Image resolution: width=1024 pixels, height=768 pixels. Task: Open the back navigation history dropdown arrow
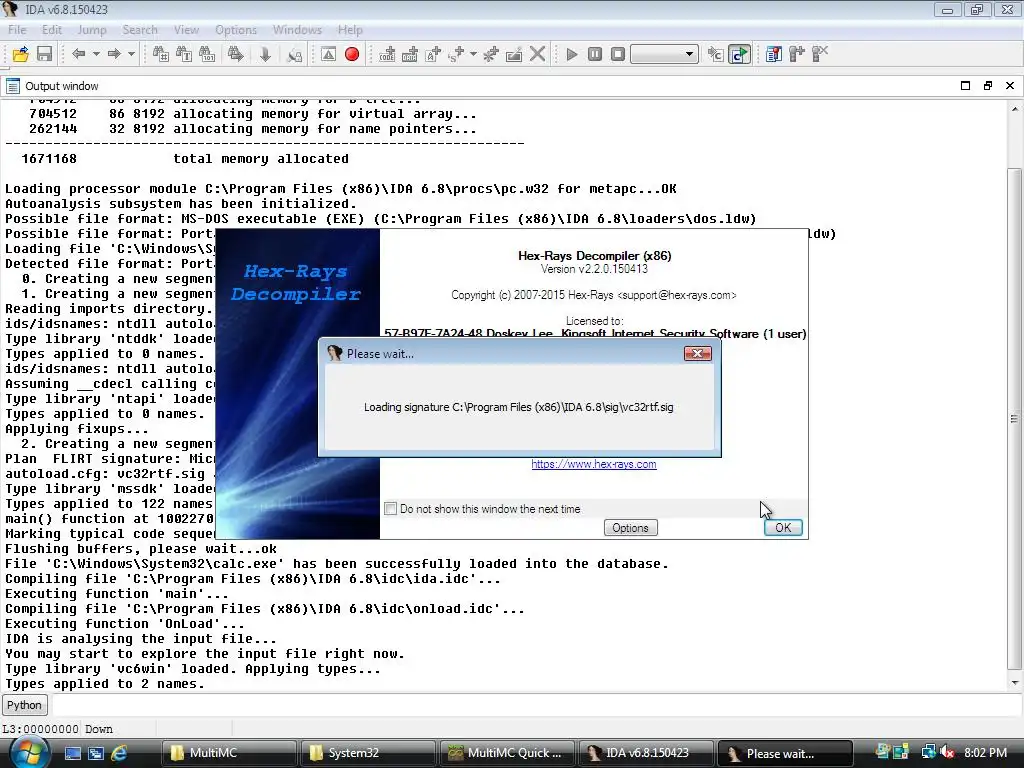96,54
